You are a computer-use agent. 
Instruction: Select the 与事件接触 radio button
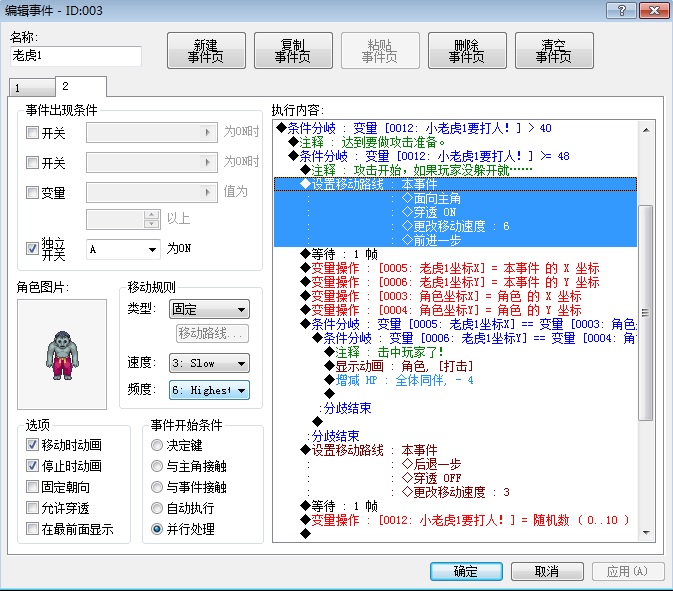click(157, 487)
